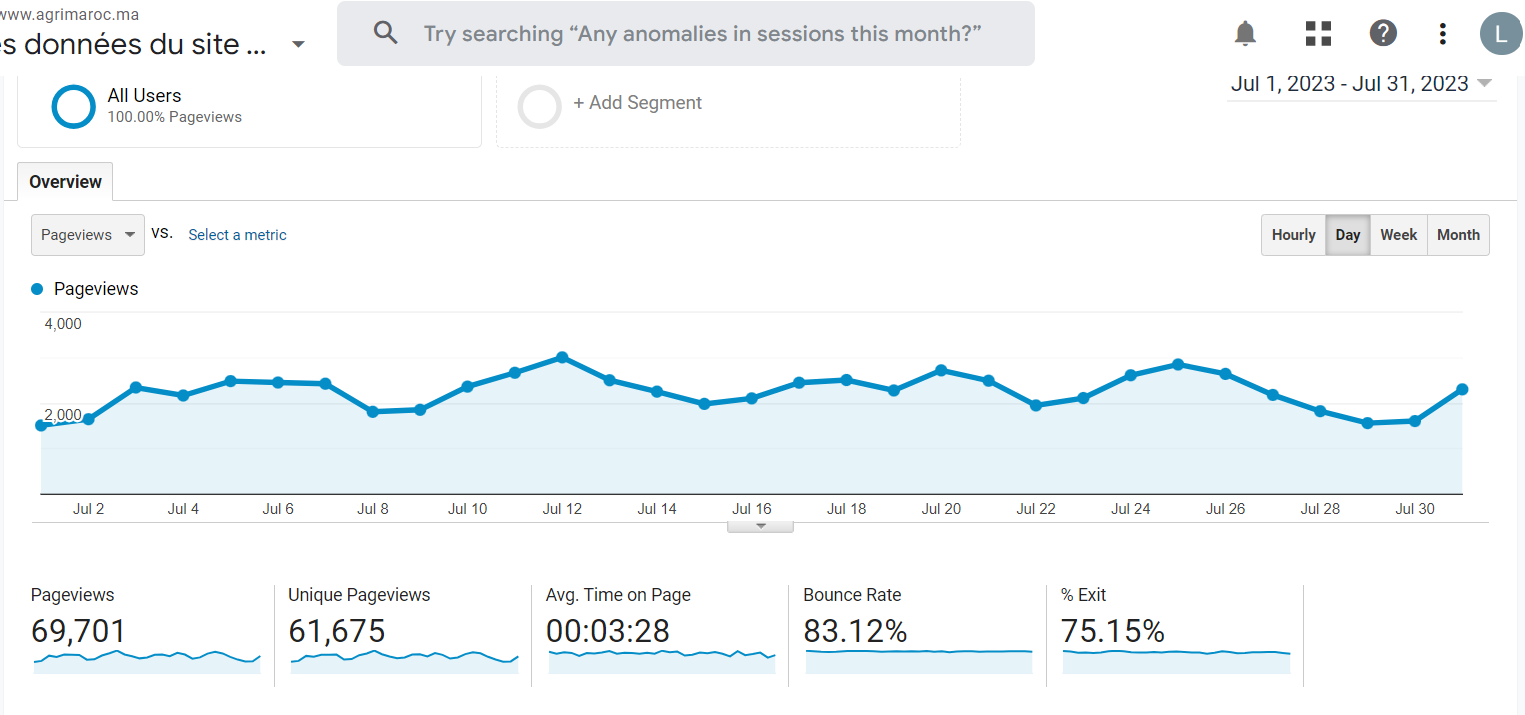Click the All Users segment circle

click(73, 106)
